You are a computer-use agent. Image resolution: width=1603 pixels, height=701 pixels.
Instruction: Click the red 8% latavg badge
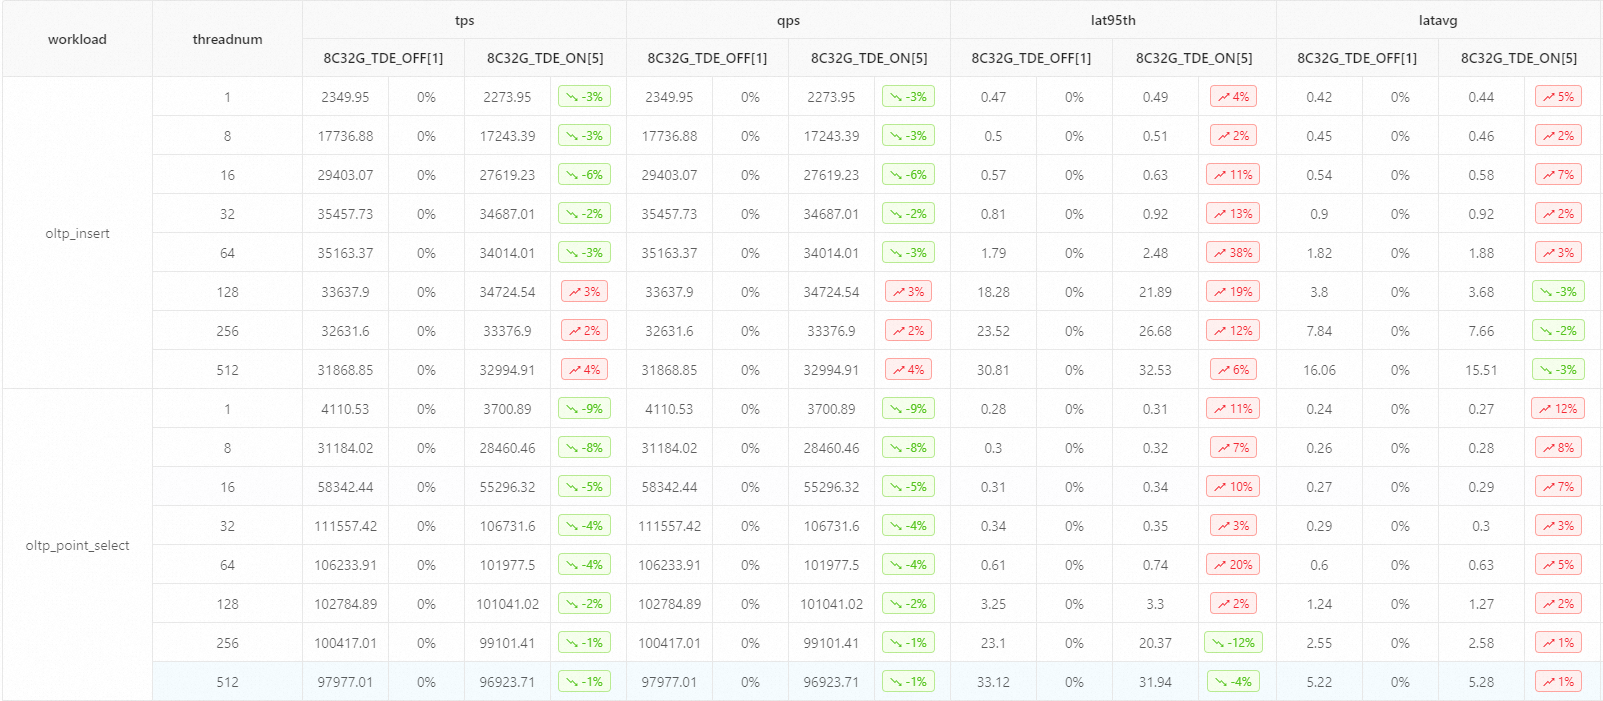point(1558,448)
